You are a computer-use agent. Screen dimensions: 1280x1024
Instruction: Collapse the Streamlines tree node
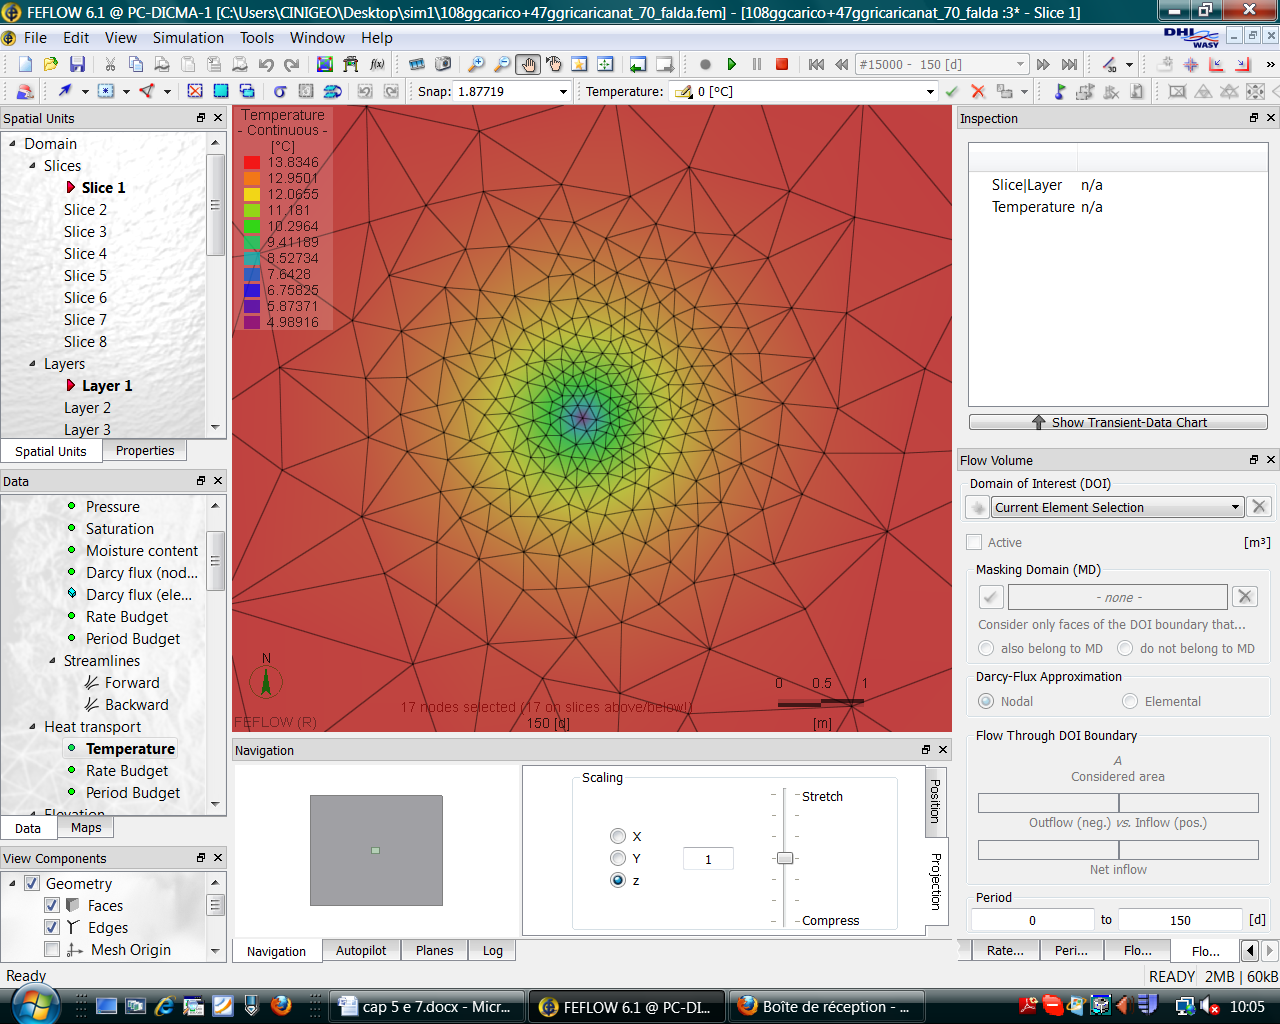pos(52,660)
